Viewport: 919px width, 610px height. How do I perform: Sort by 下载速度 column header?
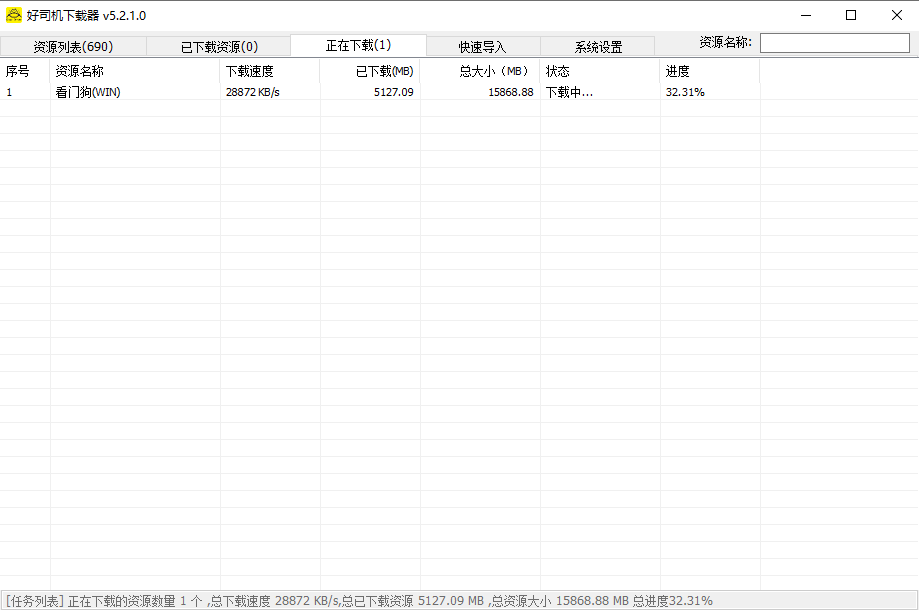point(270,71)
